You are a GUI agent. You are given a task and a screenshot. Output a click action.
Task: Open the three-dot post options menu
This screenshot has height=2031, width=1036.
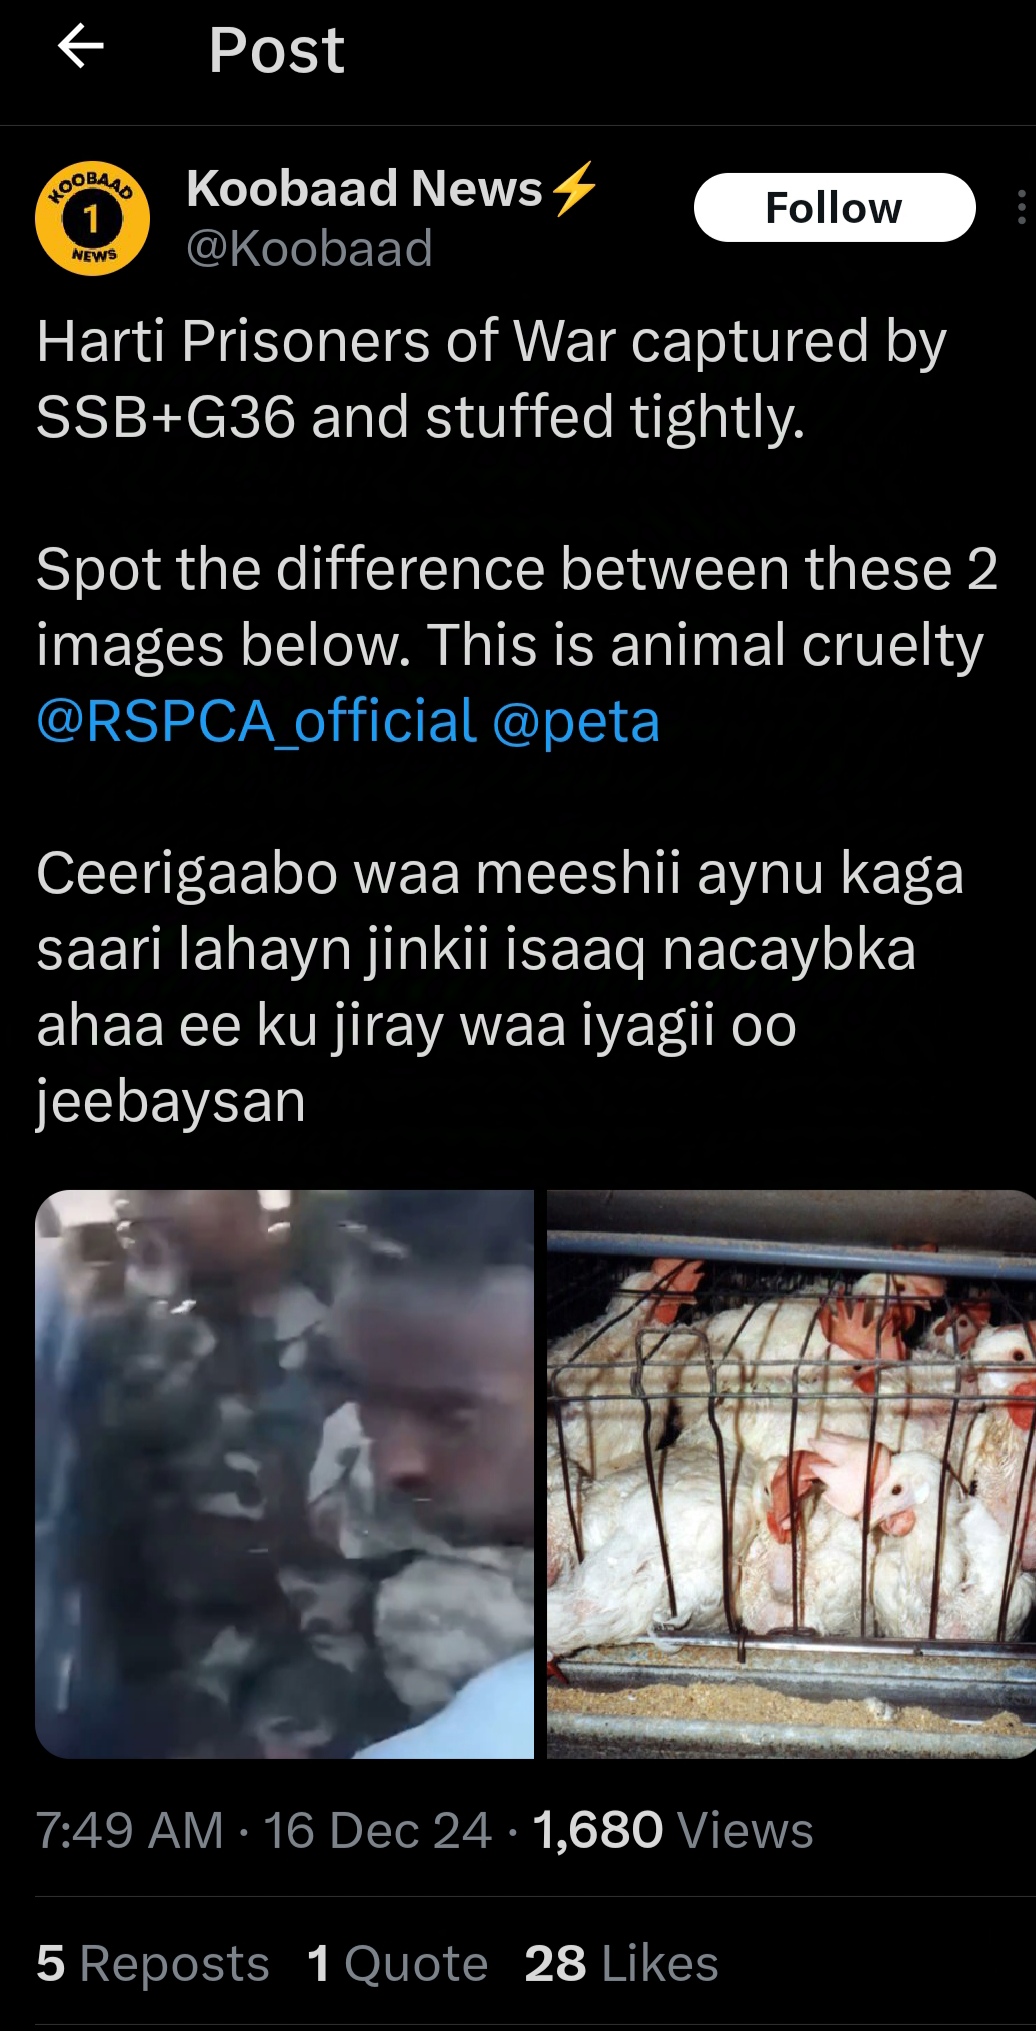tap(1021, 207)
